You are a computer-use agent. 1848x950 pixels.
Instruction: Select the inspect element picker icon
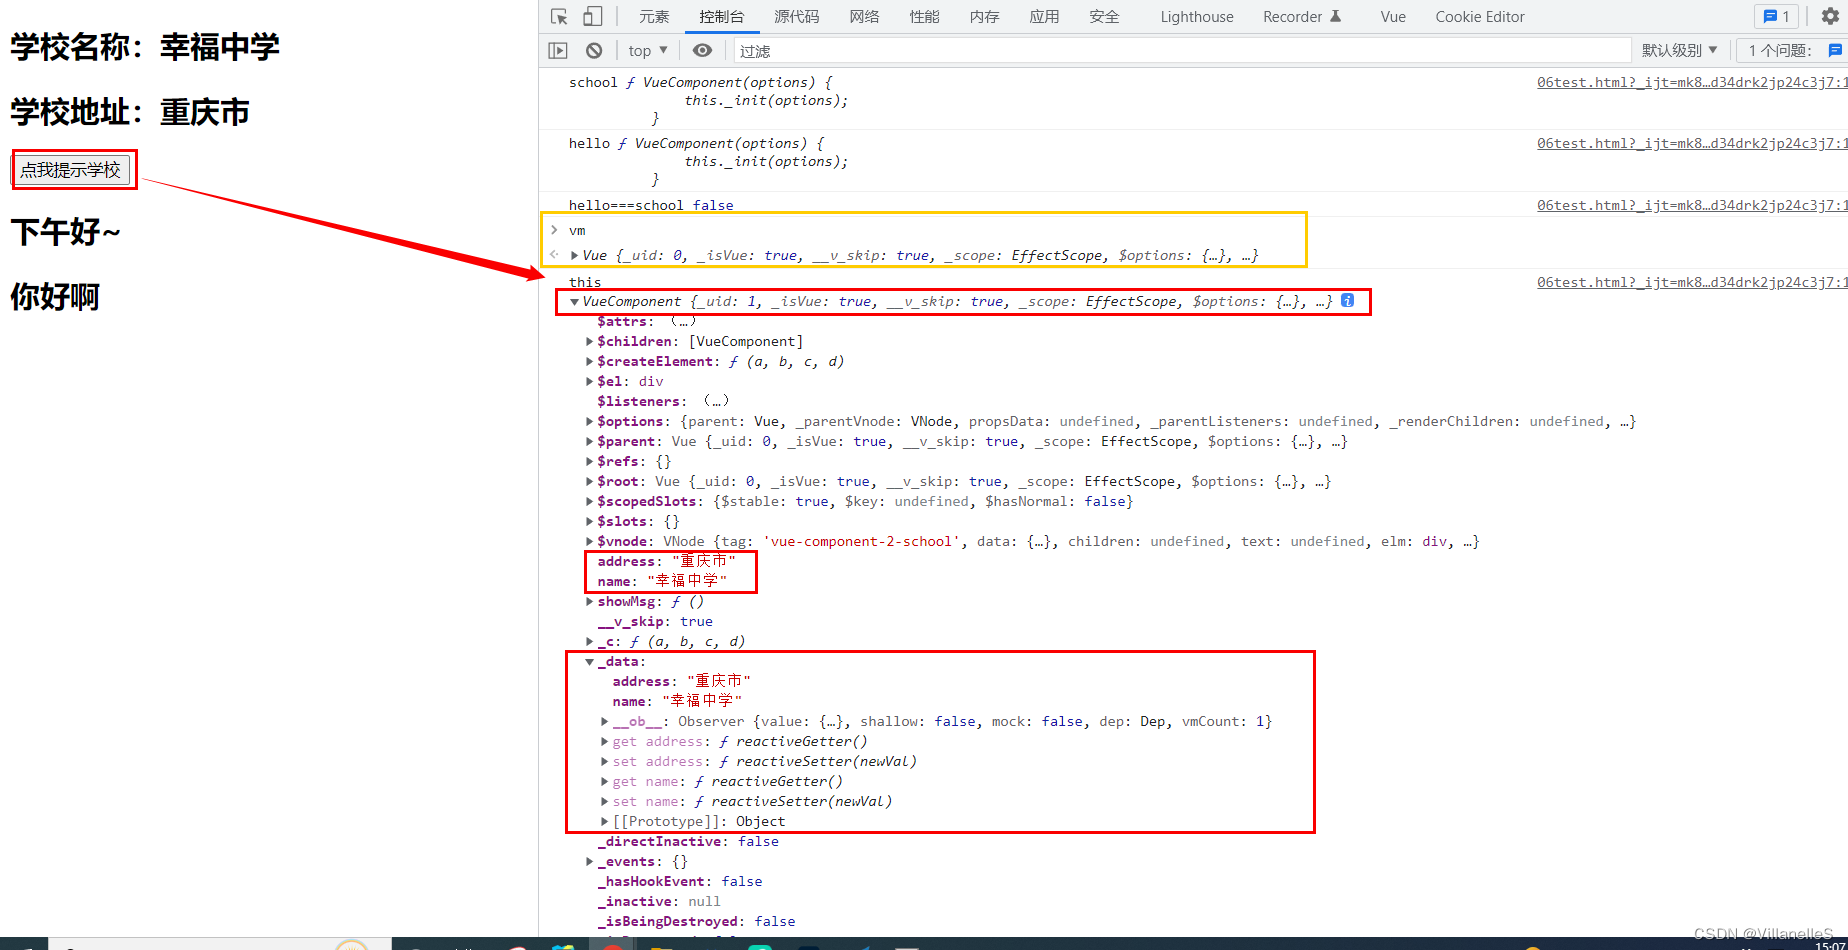pyautogui.click(x=559, y=17)
